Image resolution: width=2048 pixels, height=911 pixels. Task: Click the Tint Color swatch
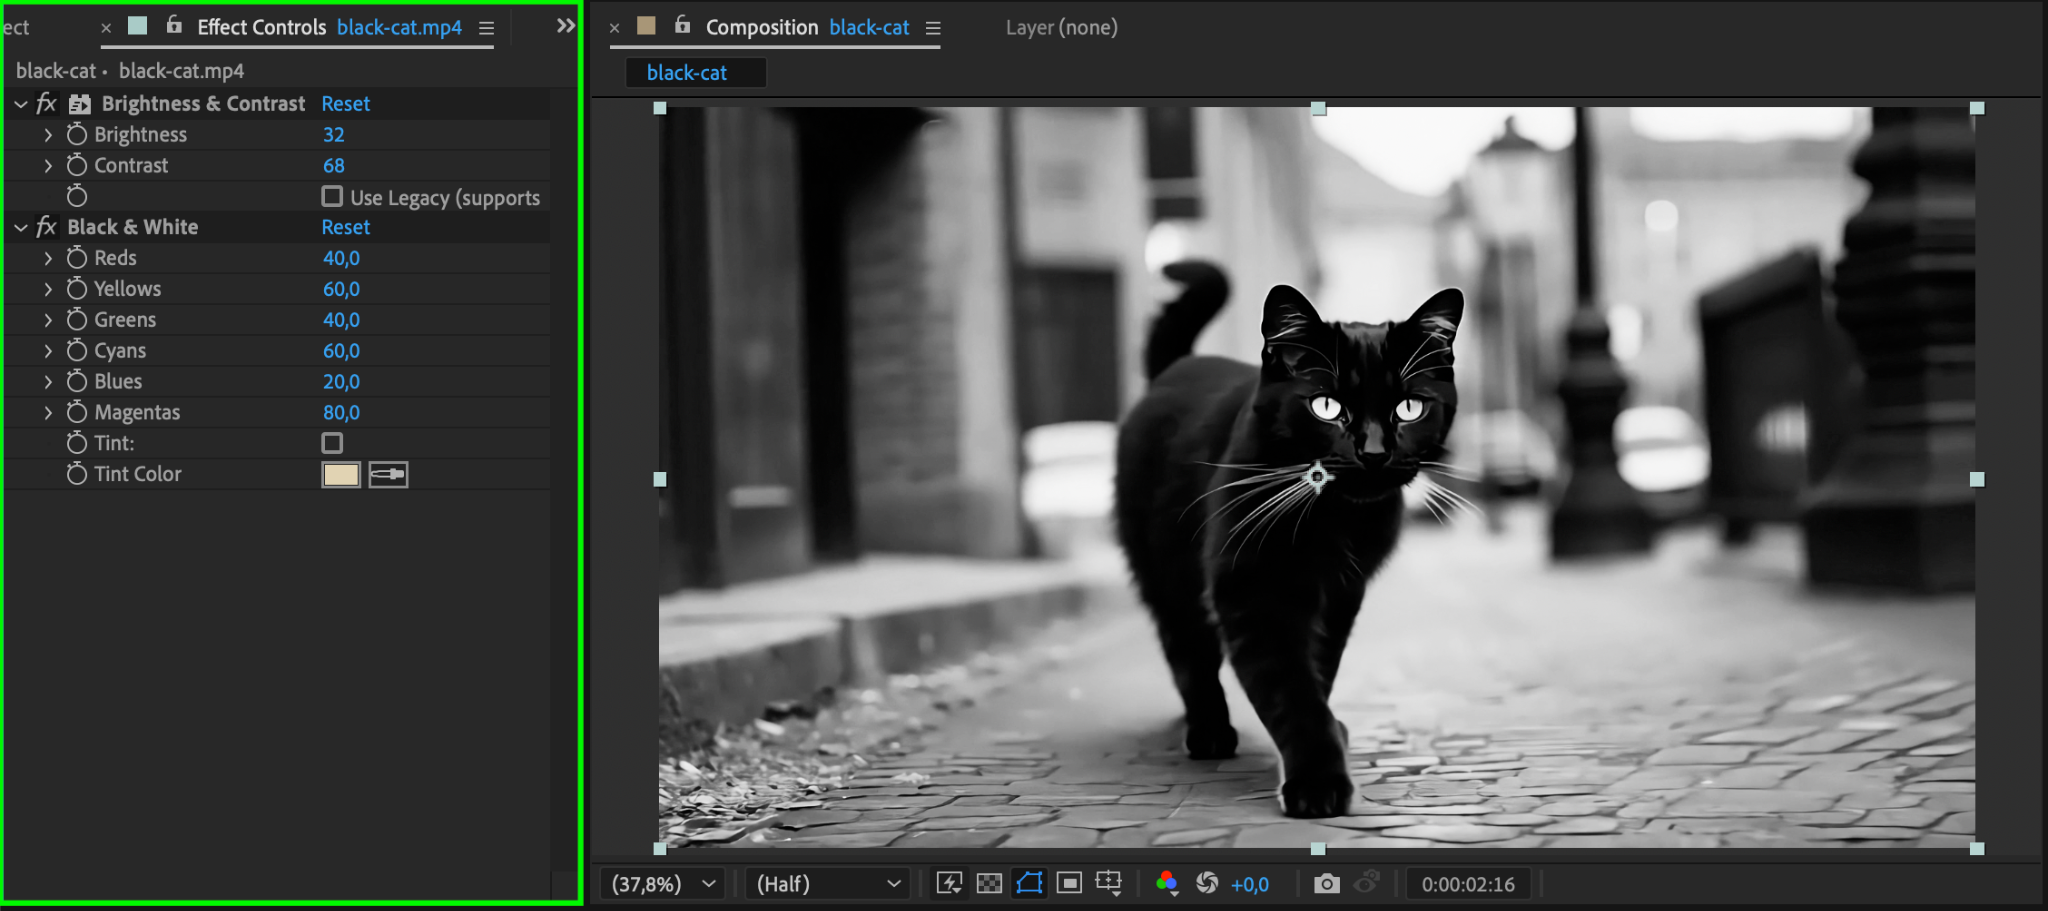(x=340, y=475)
